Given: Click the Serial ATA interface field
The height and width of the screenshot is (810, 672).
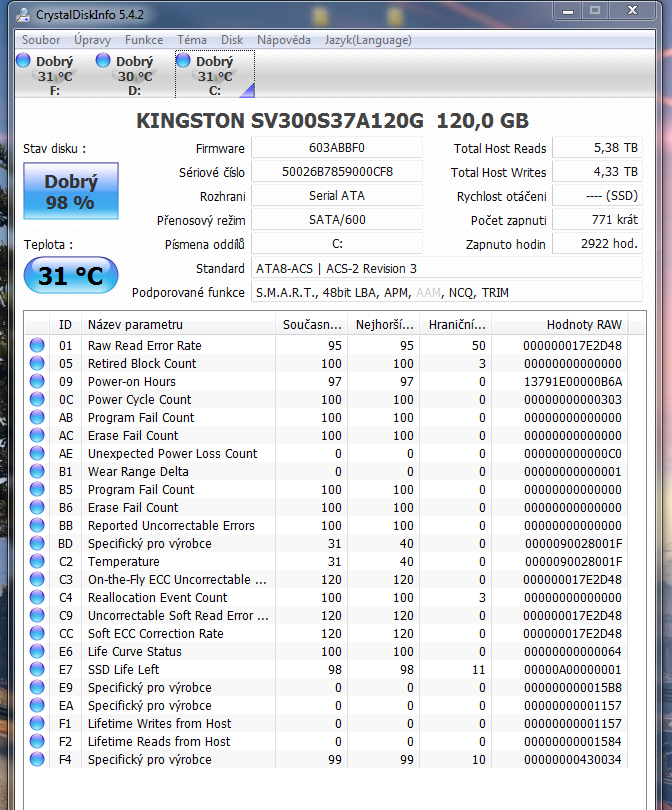Looking at the screenshot, I should [x=337, y=196].
